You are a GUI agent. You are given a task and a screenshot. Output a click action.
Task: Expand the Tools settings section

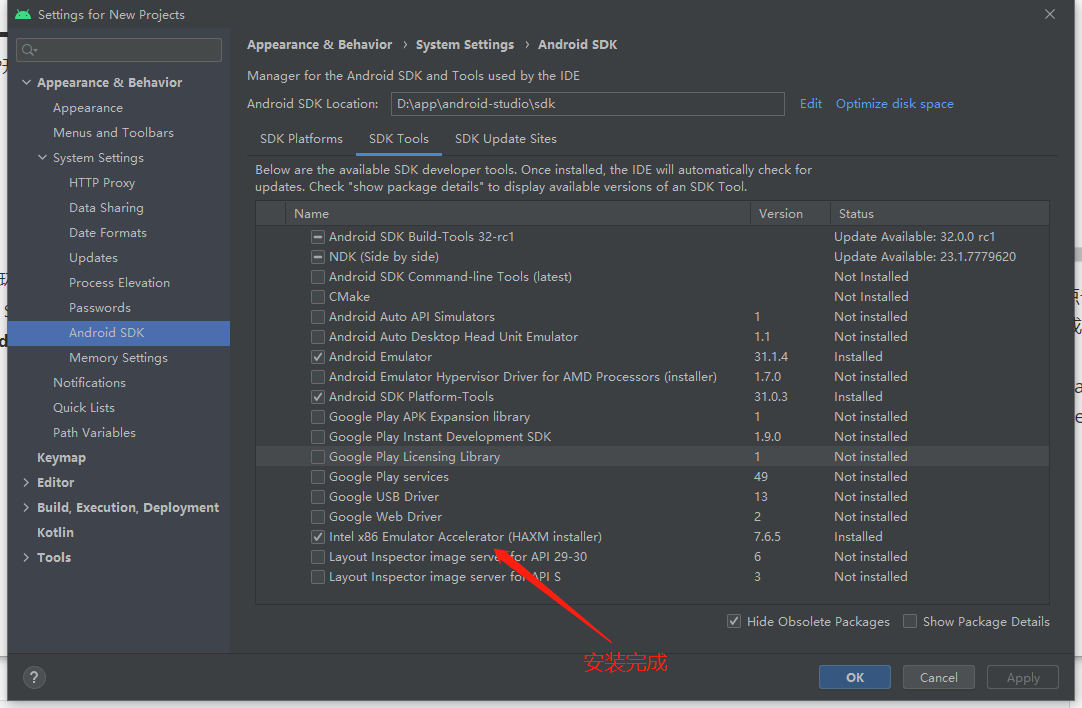click(26, 558)
